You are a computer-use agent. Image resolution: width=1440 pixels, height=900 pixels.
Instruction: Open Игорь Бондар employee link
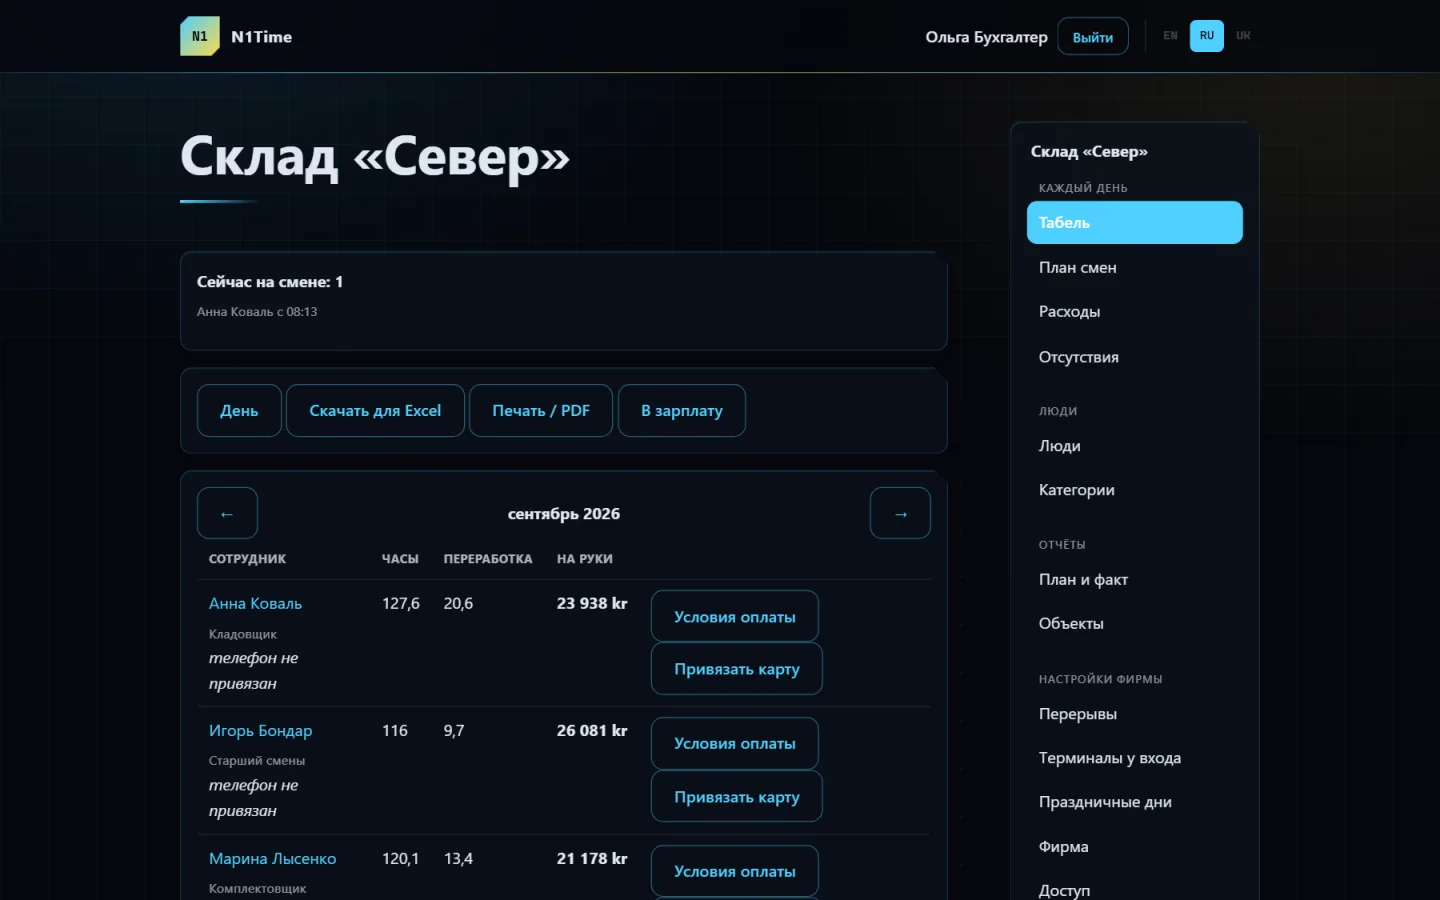pyautogui.click(x=260, y=731)
